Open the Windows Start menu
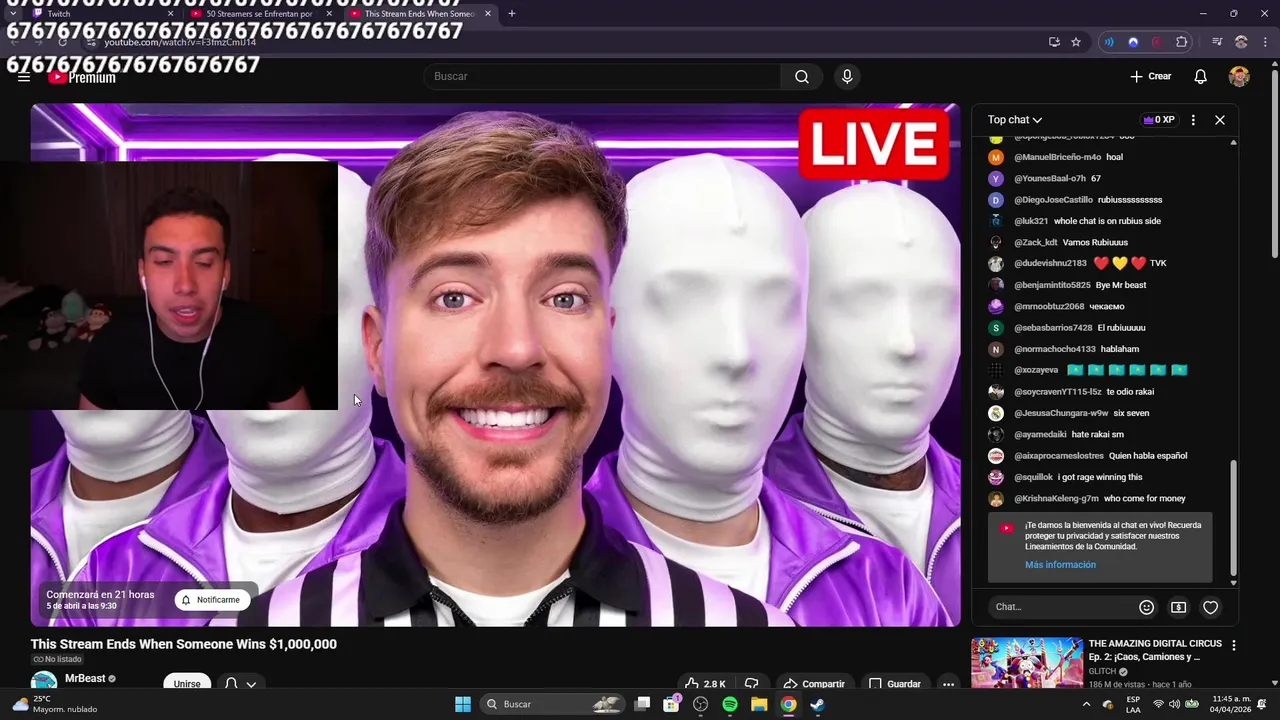Screen dimensions: 1280x720 coord(463,704)
